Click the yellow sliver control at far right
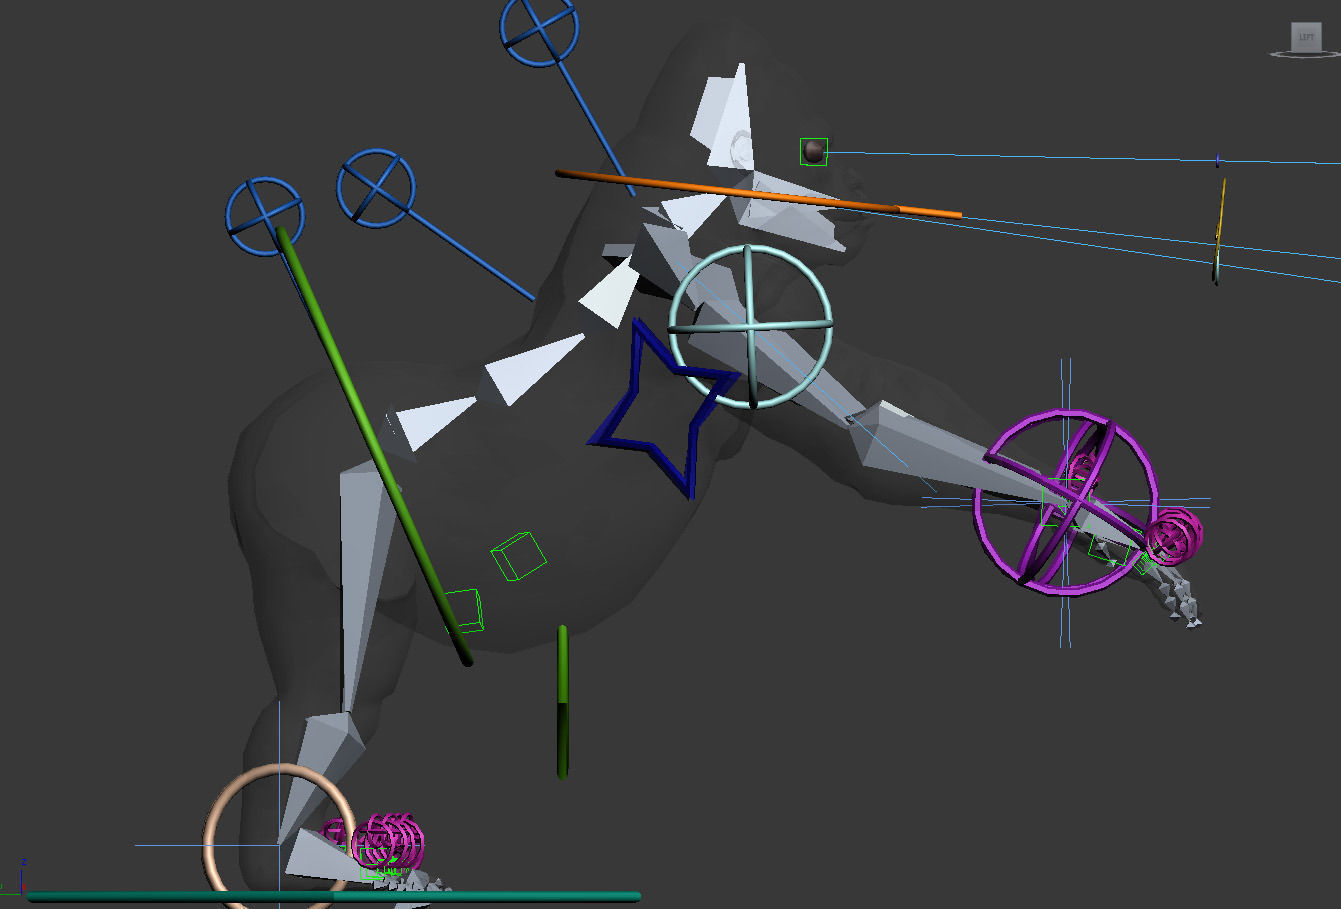This screenshot has width=1341, height=909. tap(1220, 230)
